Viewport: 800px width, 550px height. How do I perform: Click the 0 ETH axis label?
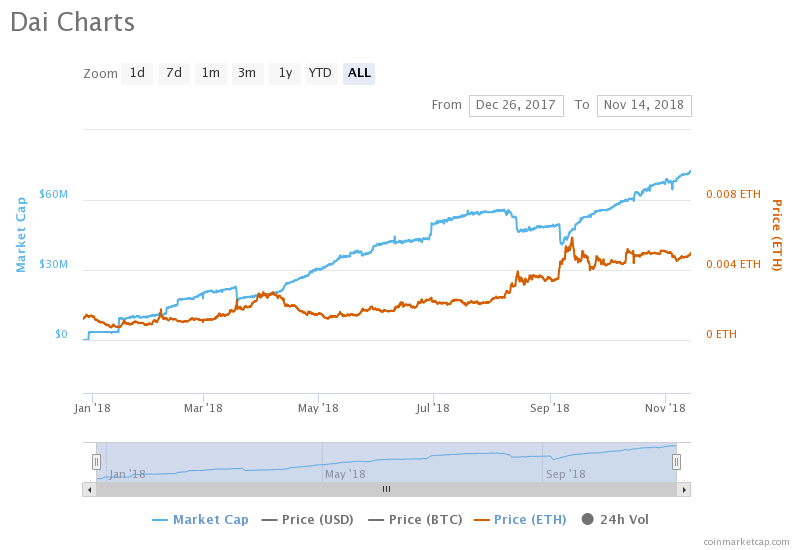721,334
